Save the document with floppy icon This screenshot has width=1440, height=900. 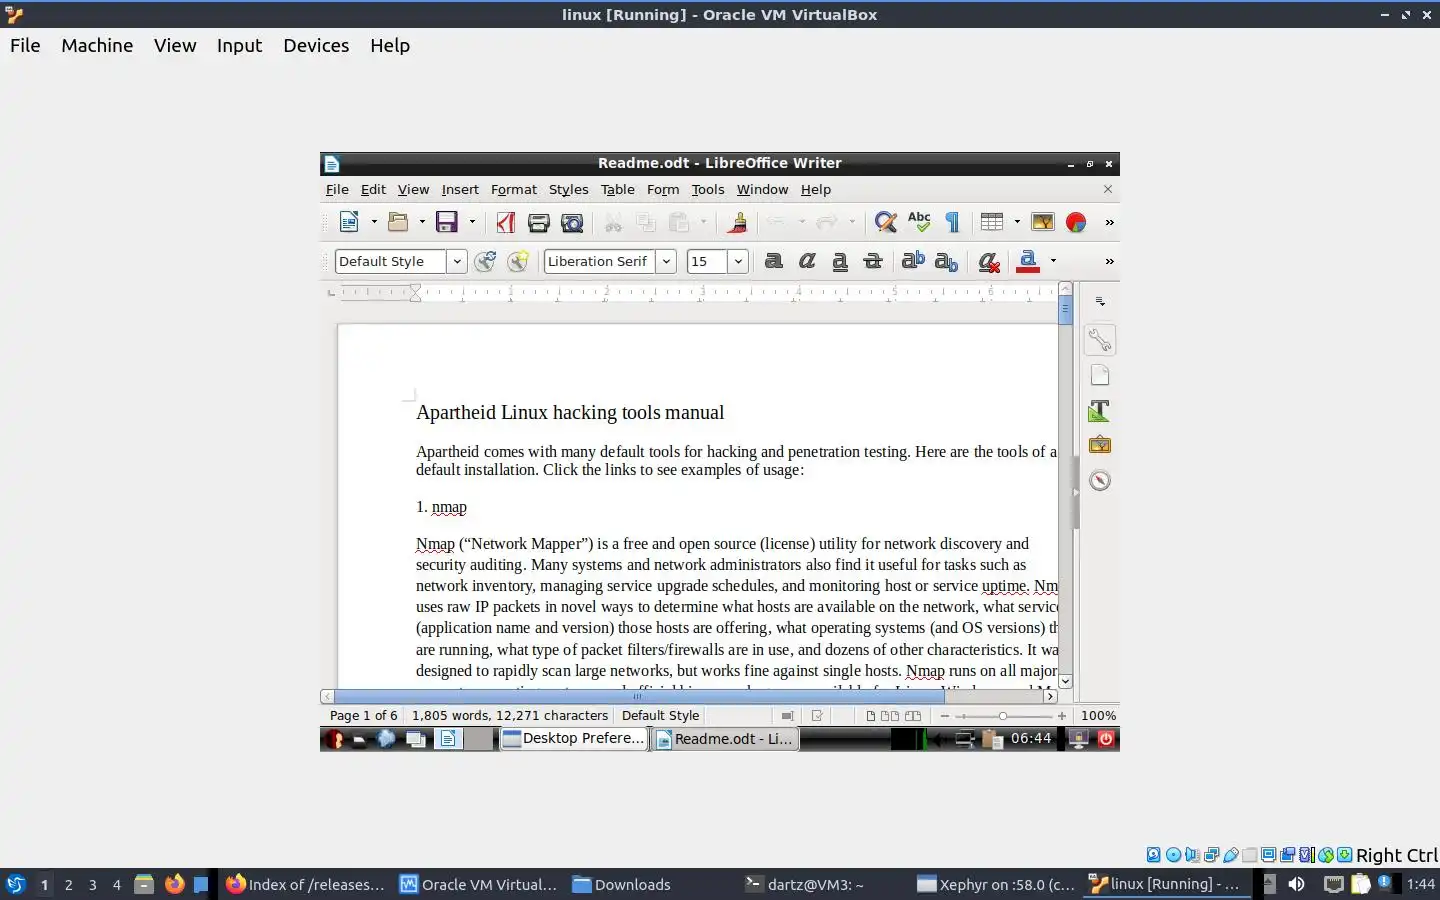click(447, 222)
